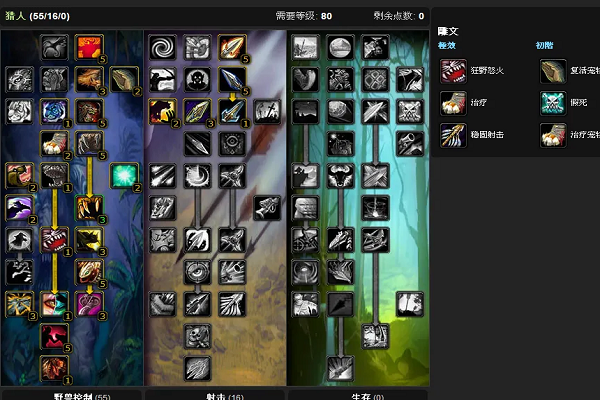
Task: Select gray Pathfinding talent icon
Action: point(20,111)
